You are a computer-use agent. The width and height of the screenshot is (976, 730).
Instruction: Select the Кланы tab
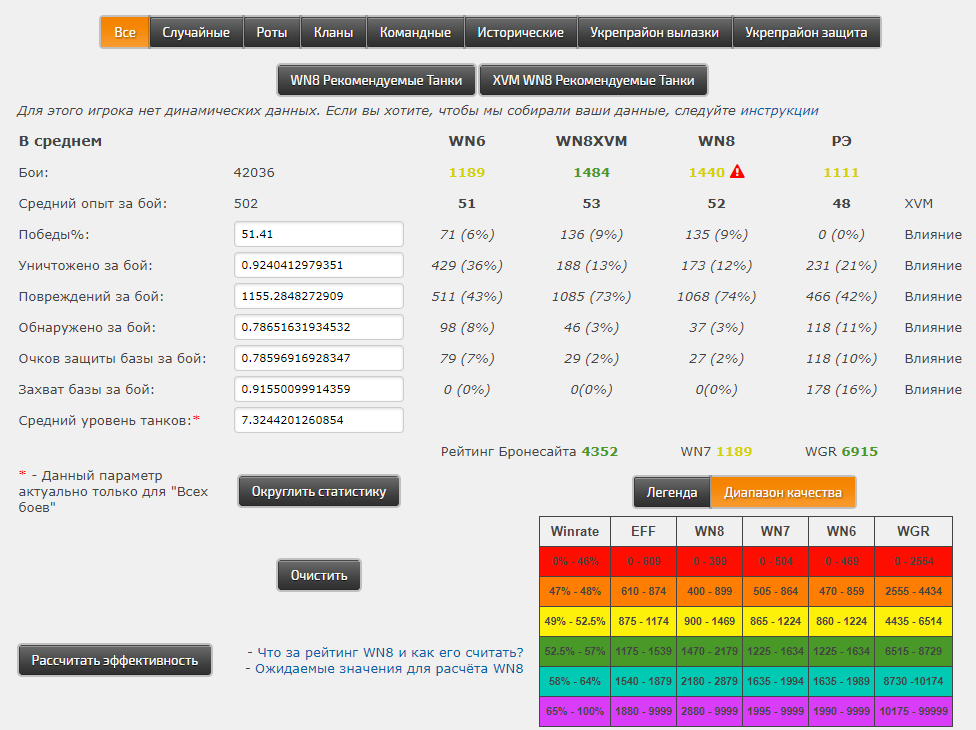[333, 33]
